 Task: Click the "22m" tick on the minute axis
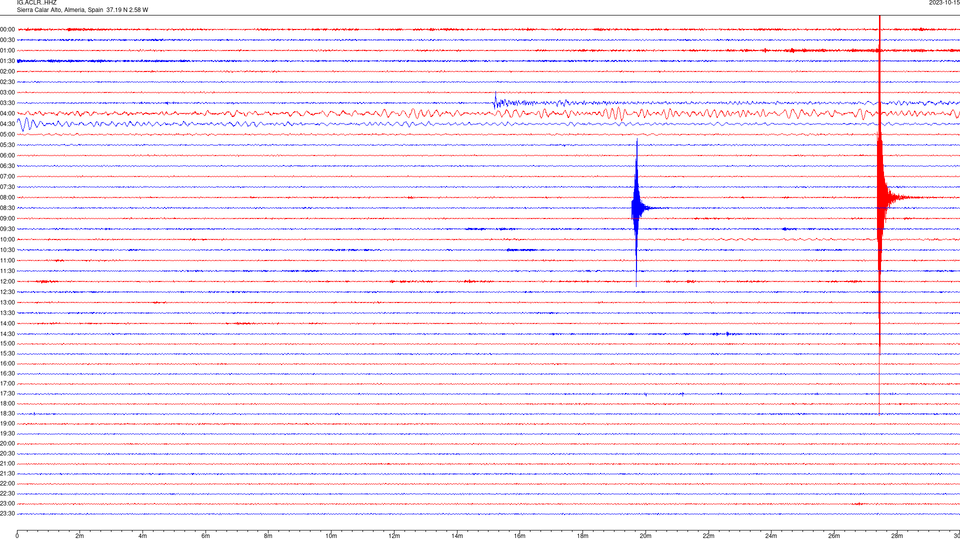(x=708, y=536)
